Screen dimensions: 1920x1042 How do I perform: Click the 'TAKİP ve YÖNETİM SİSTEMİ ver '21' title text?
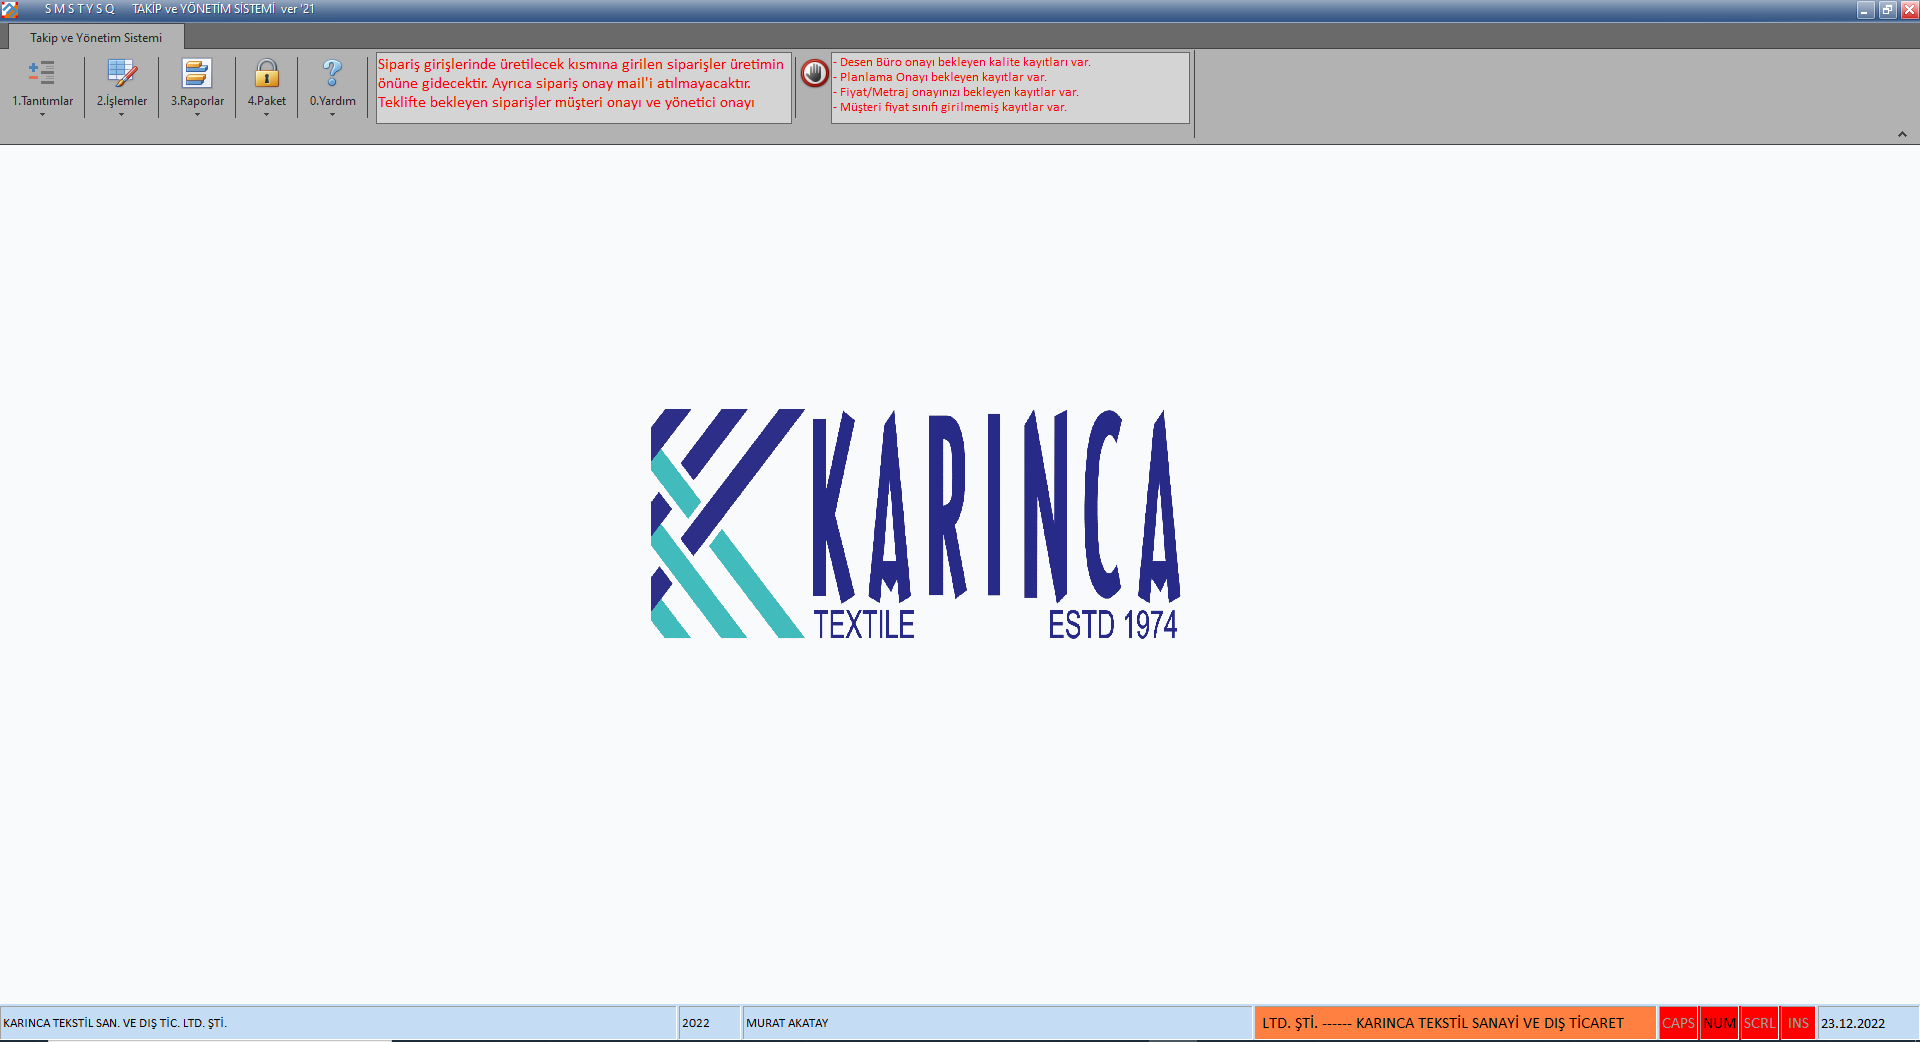tap(223, 9)
